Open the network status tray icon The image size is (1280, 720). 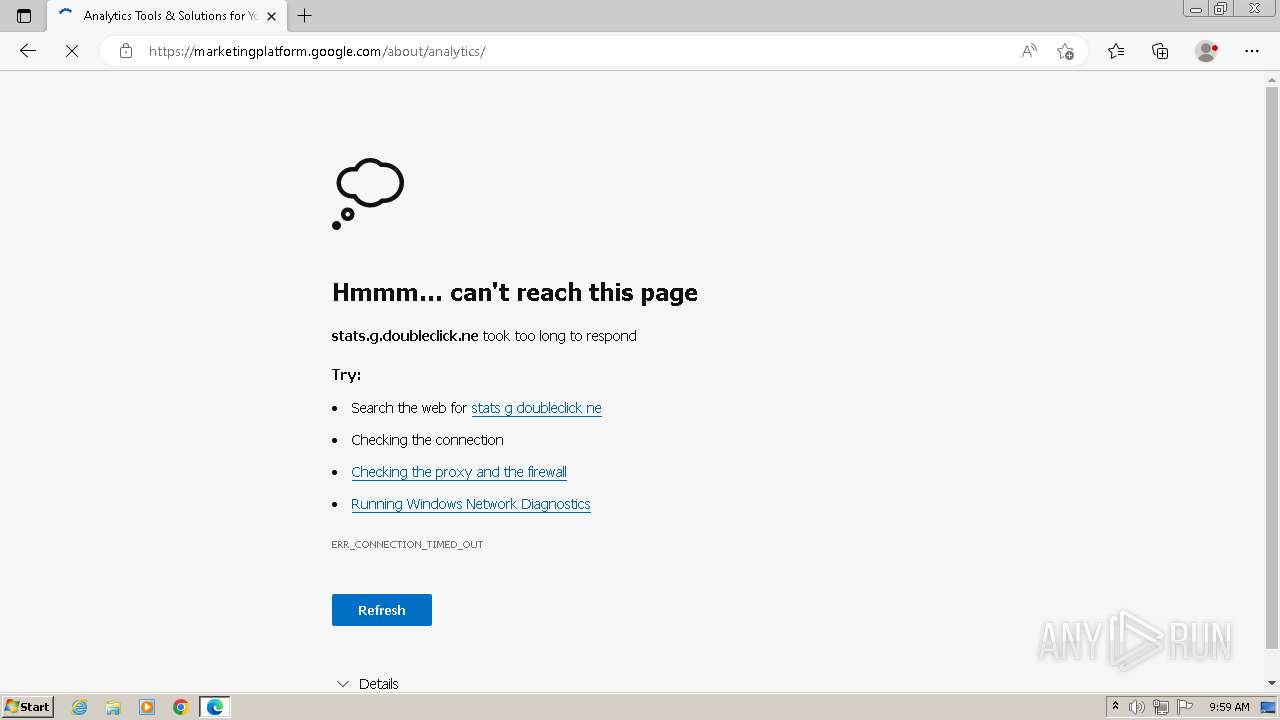pyautogui.click(x=1161, y=707)
